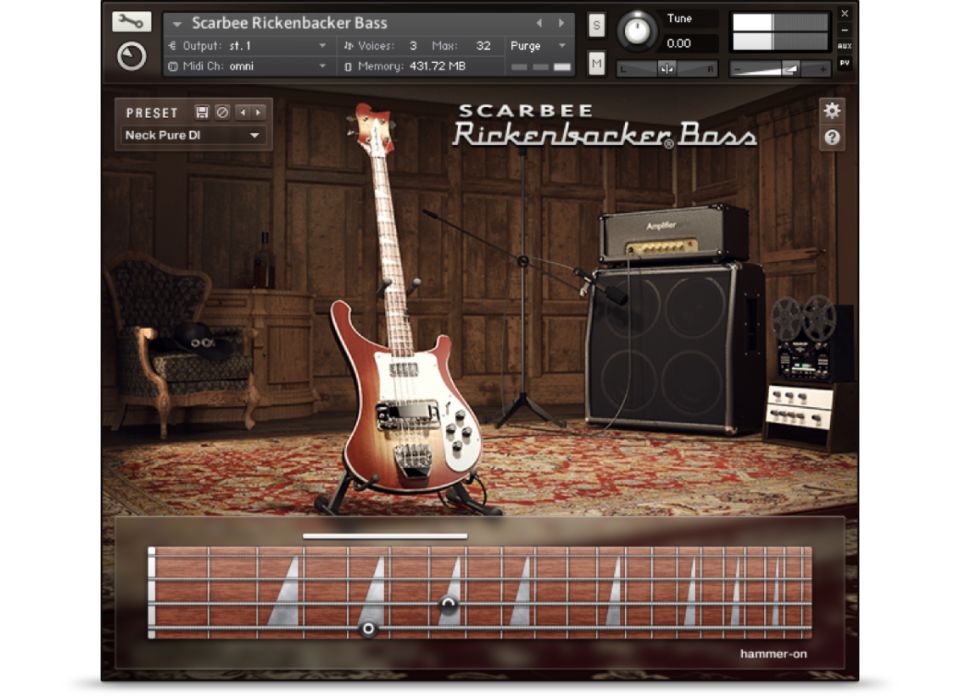Viewport: 960px width, 696px height.
Task: Click the reset preset icon
Action: [x=222, y=113]
